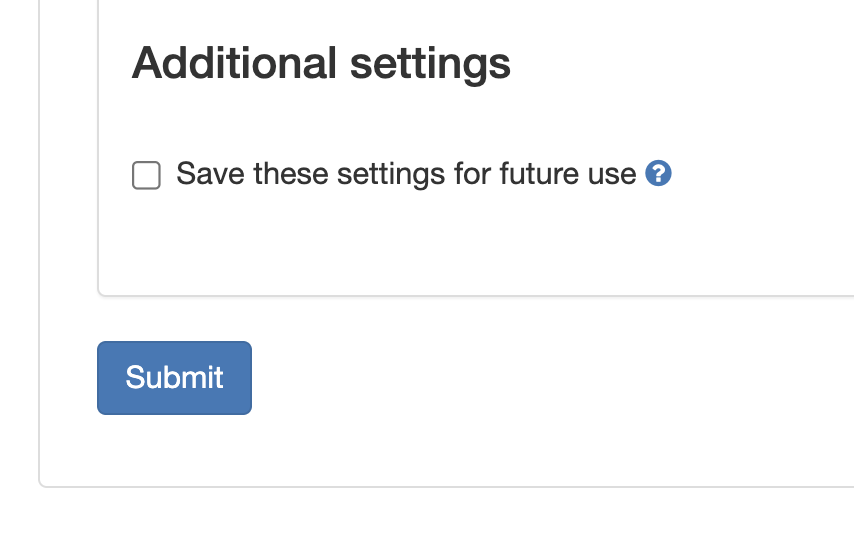Toggle the checkbox under Additional settings
Image resolution: width=854 pixels, height=544 pixels.
pyautogui.click(x=146, y=175)
